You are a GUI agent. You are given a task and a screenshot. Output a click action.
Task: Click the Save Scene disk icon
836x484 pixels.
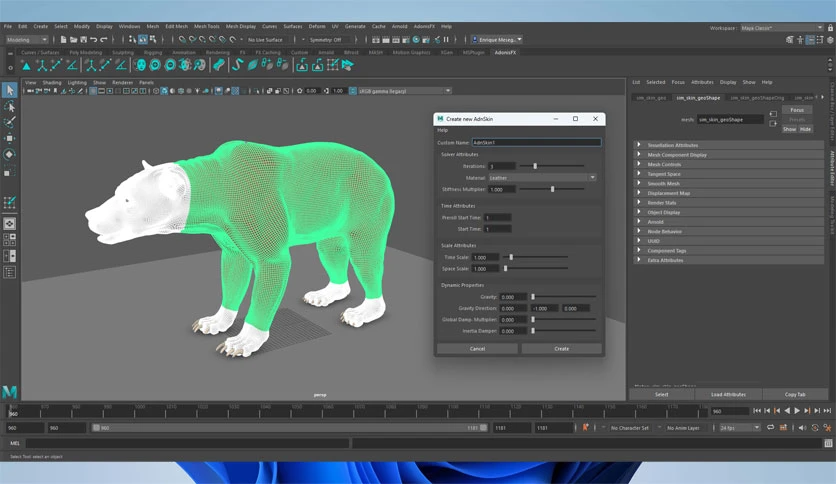click(x=84, y=39)
